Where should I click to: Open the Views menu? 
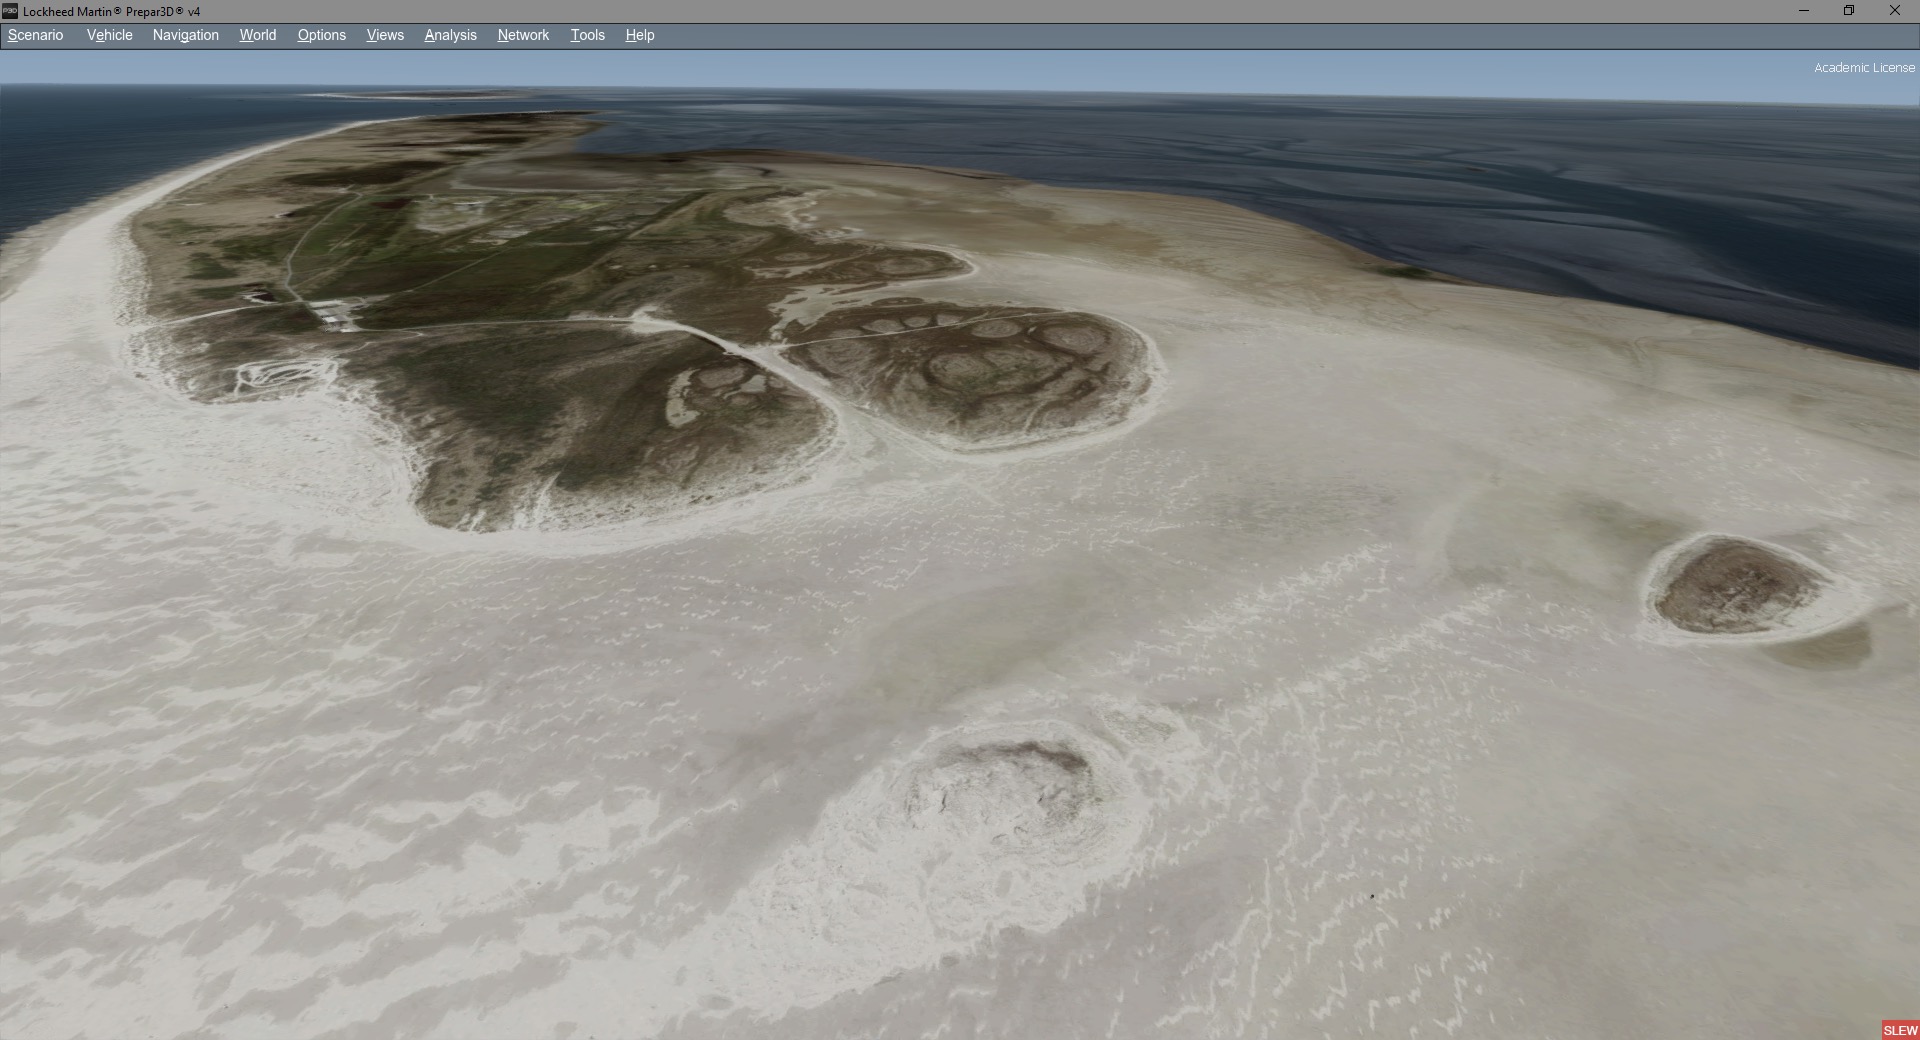click(x=385, y=35)
